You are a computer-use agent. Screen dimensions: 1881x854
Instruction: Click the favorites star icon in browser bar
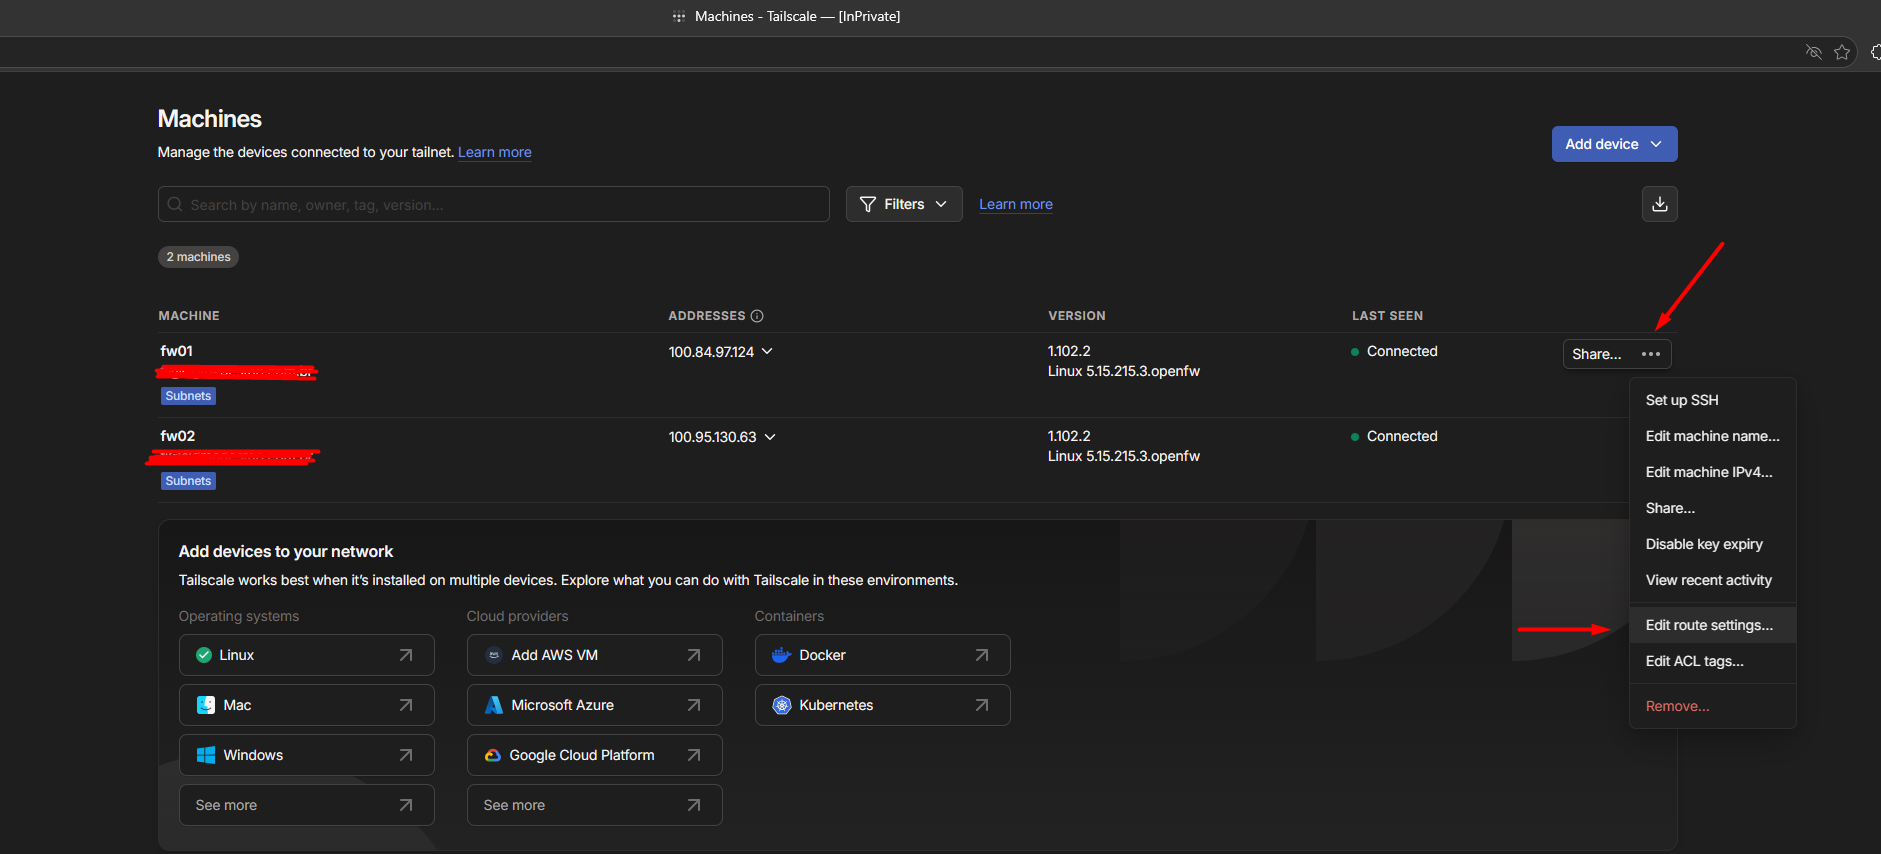pyautogui.click(x=1842, y=52)
